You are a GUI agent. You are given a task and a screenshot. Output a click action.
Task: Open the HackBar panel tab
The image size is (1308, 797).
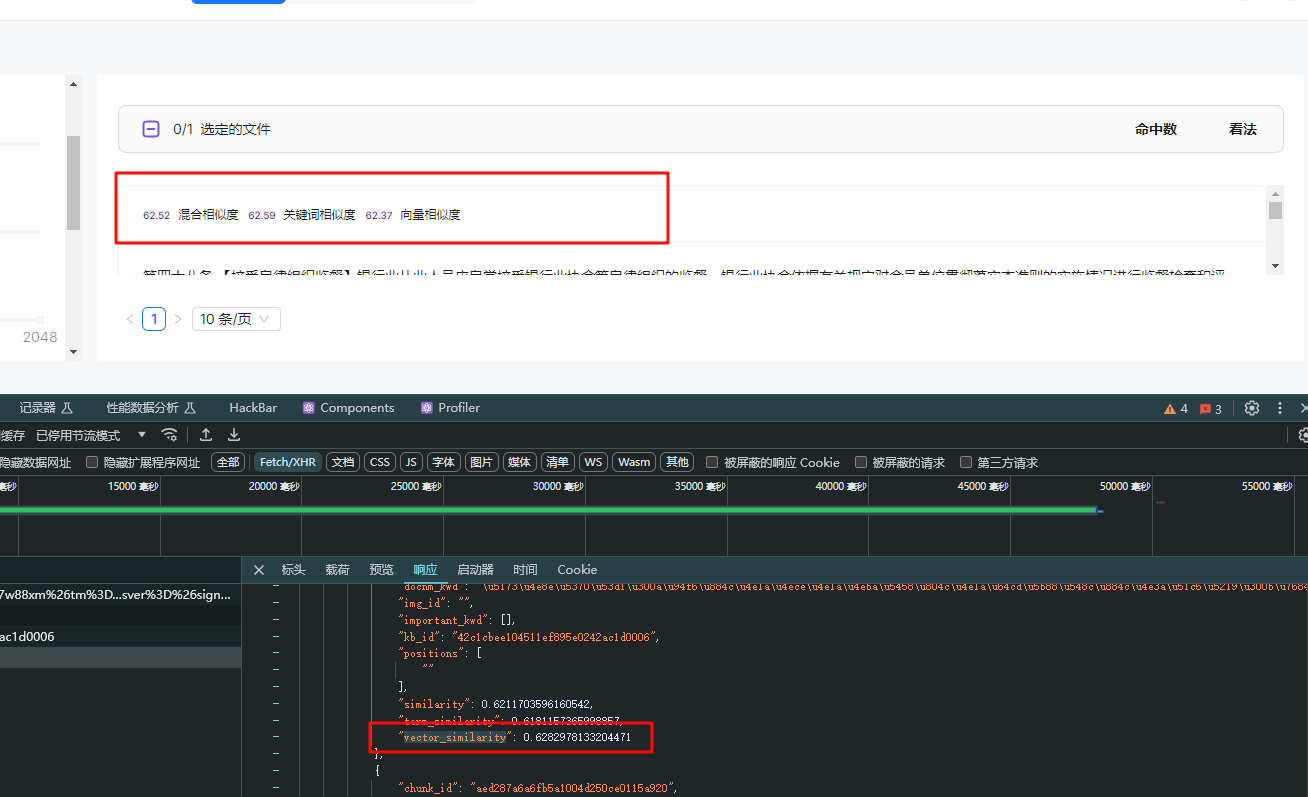[253, 408]
